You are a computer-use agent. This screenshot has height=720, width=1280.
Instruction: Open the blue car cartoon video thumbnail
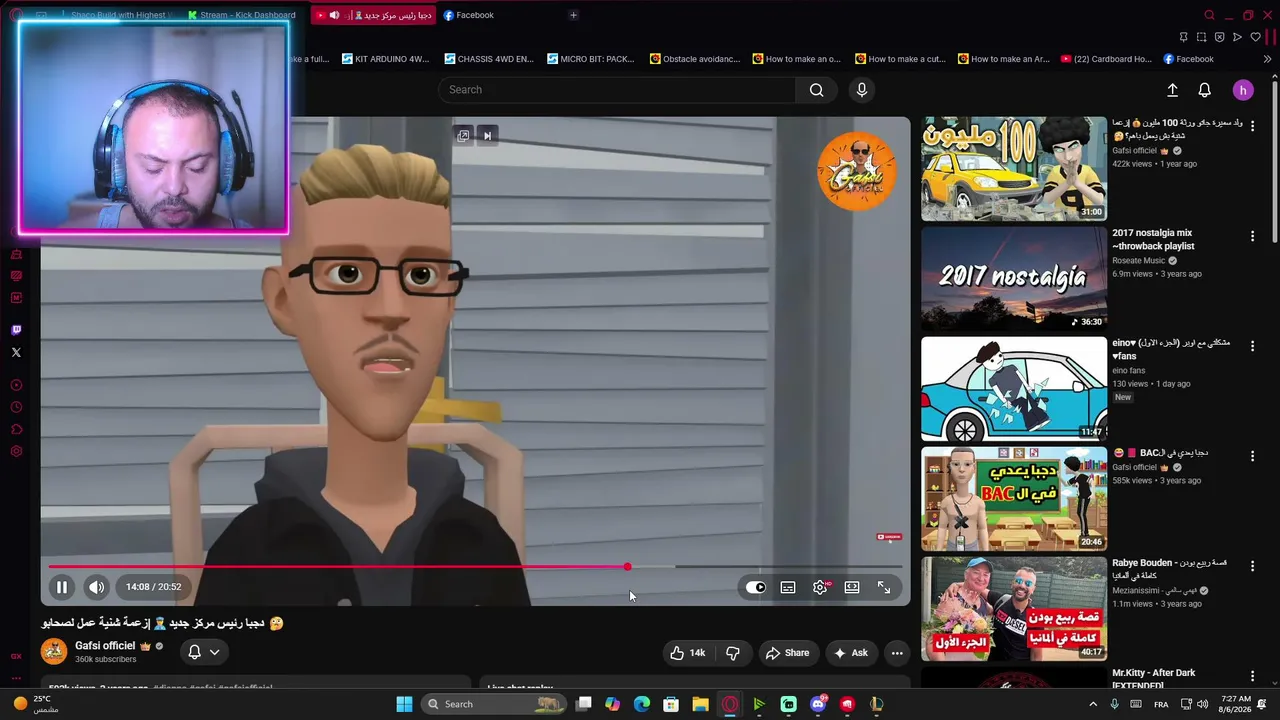coord(1014,389)
